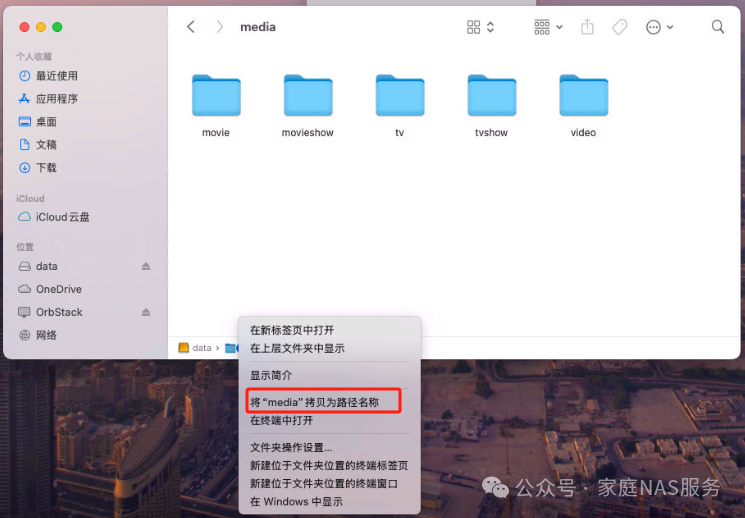Expand the group-by dropdown chevron

point(559,27)
